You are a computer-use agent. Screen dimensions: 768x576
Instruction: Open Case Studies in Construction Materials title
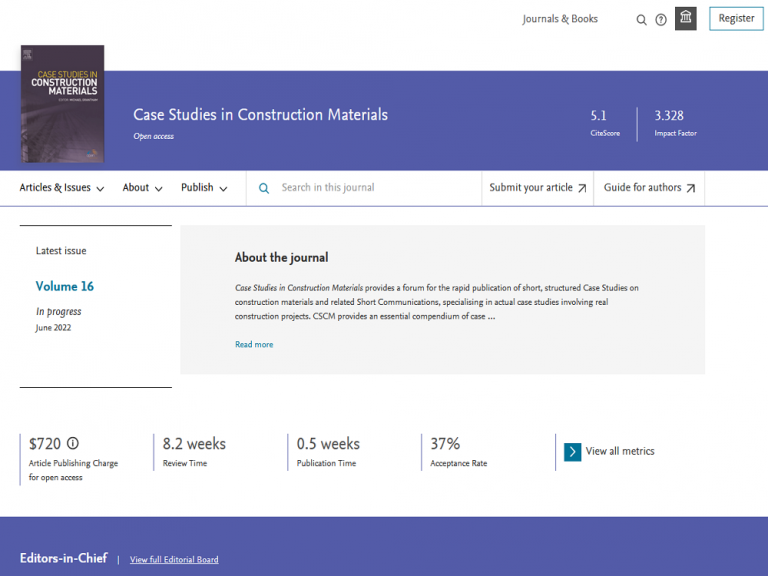point(260,115)
